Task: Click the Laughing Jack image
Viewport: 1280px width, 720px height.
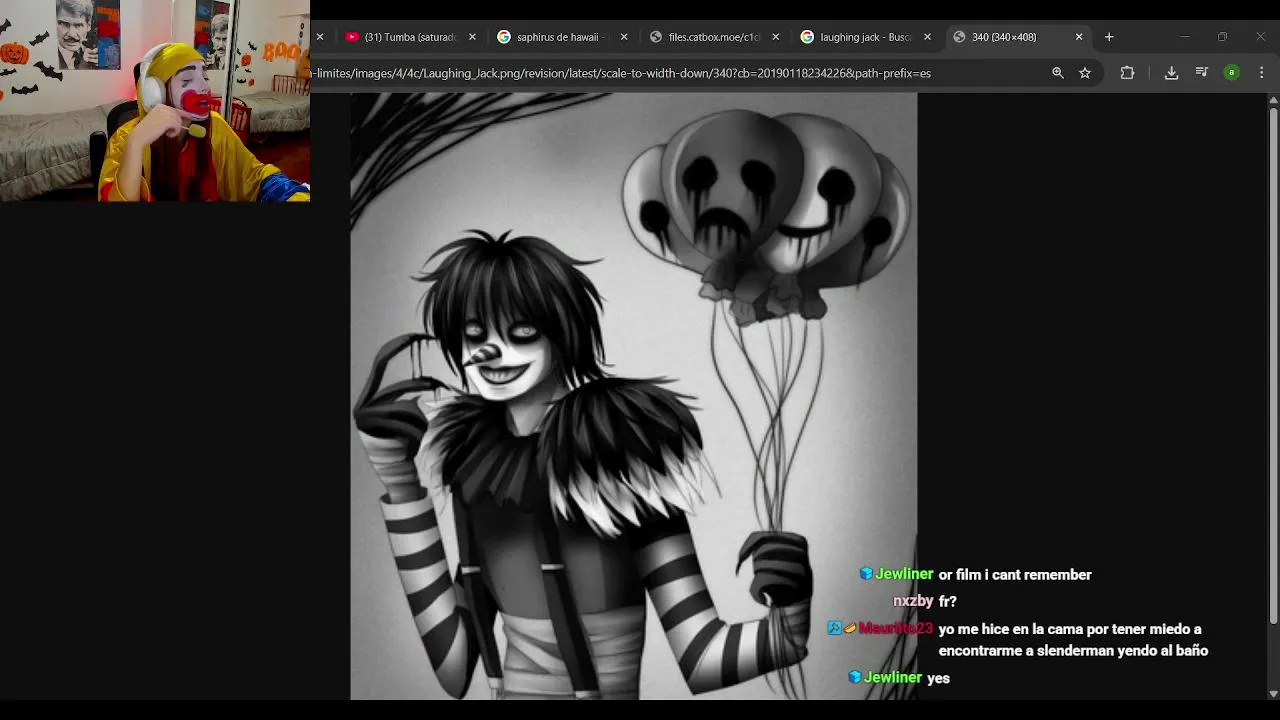Action: pyautogui.click(x=633, y=396)
